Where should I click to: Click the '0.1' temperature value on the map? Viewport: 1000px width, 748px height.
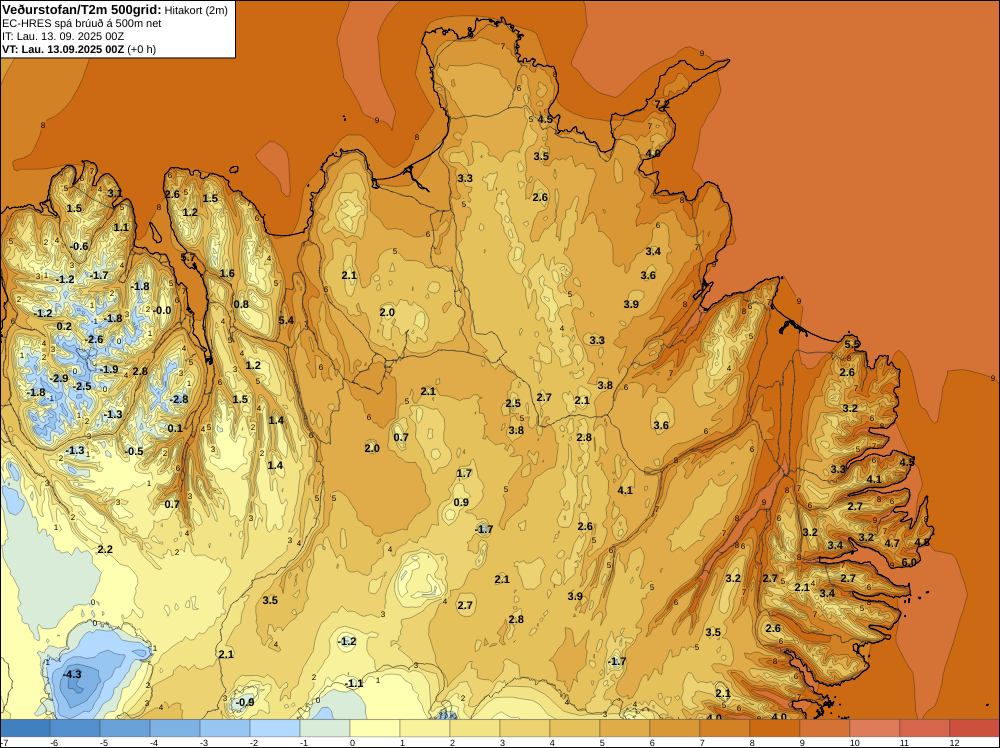(175, 429)
